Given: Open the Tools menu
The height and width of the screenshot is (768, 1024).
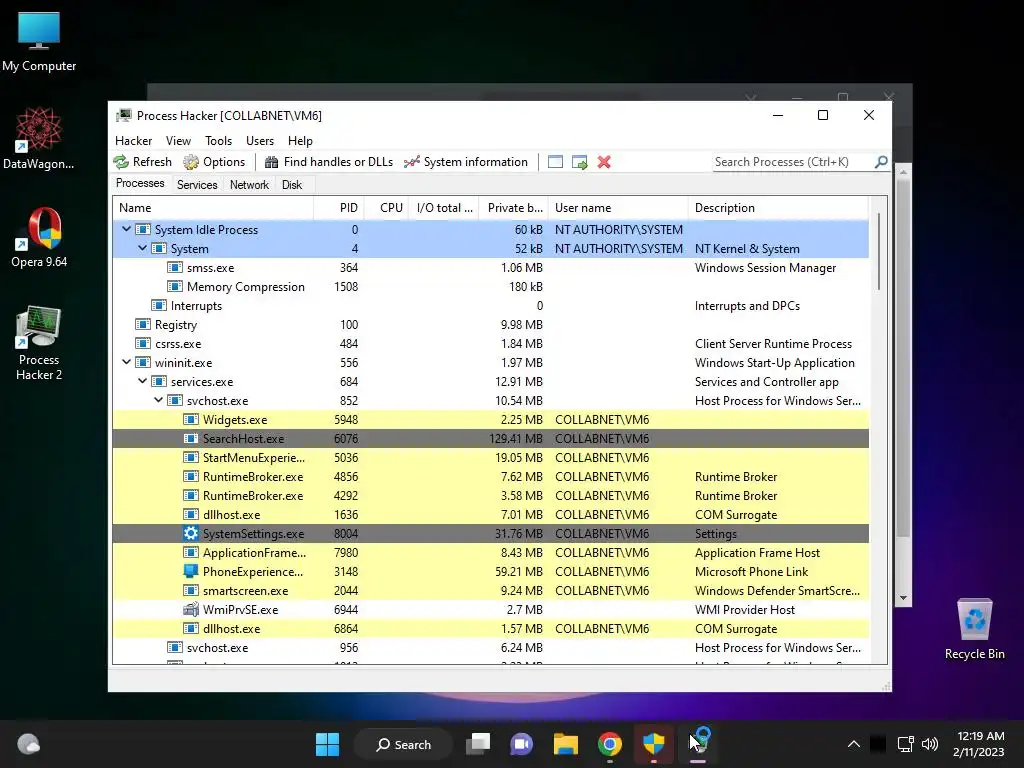Looking at the screenshot, I should point(218,141).
